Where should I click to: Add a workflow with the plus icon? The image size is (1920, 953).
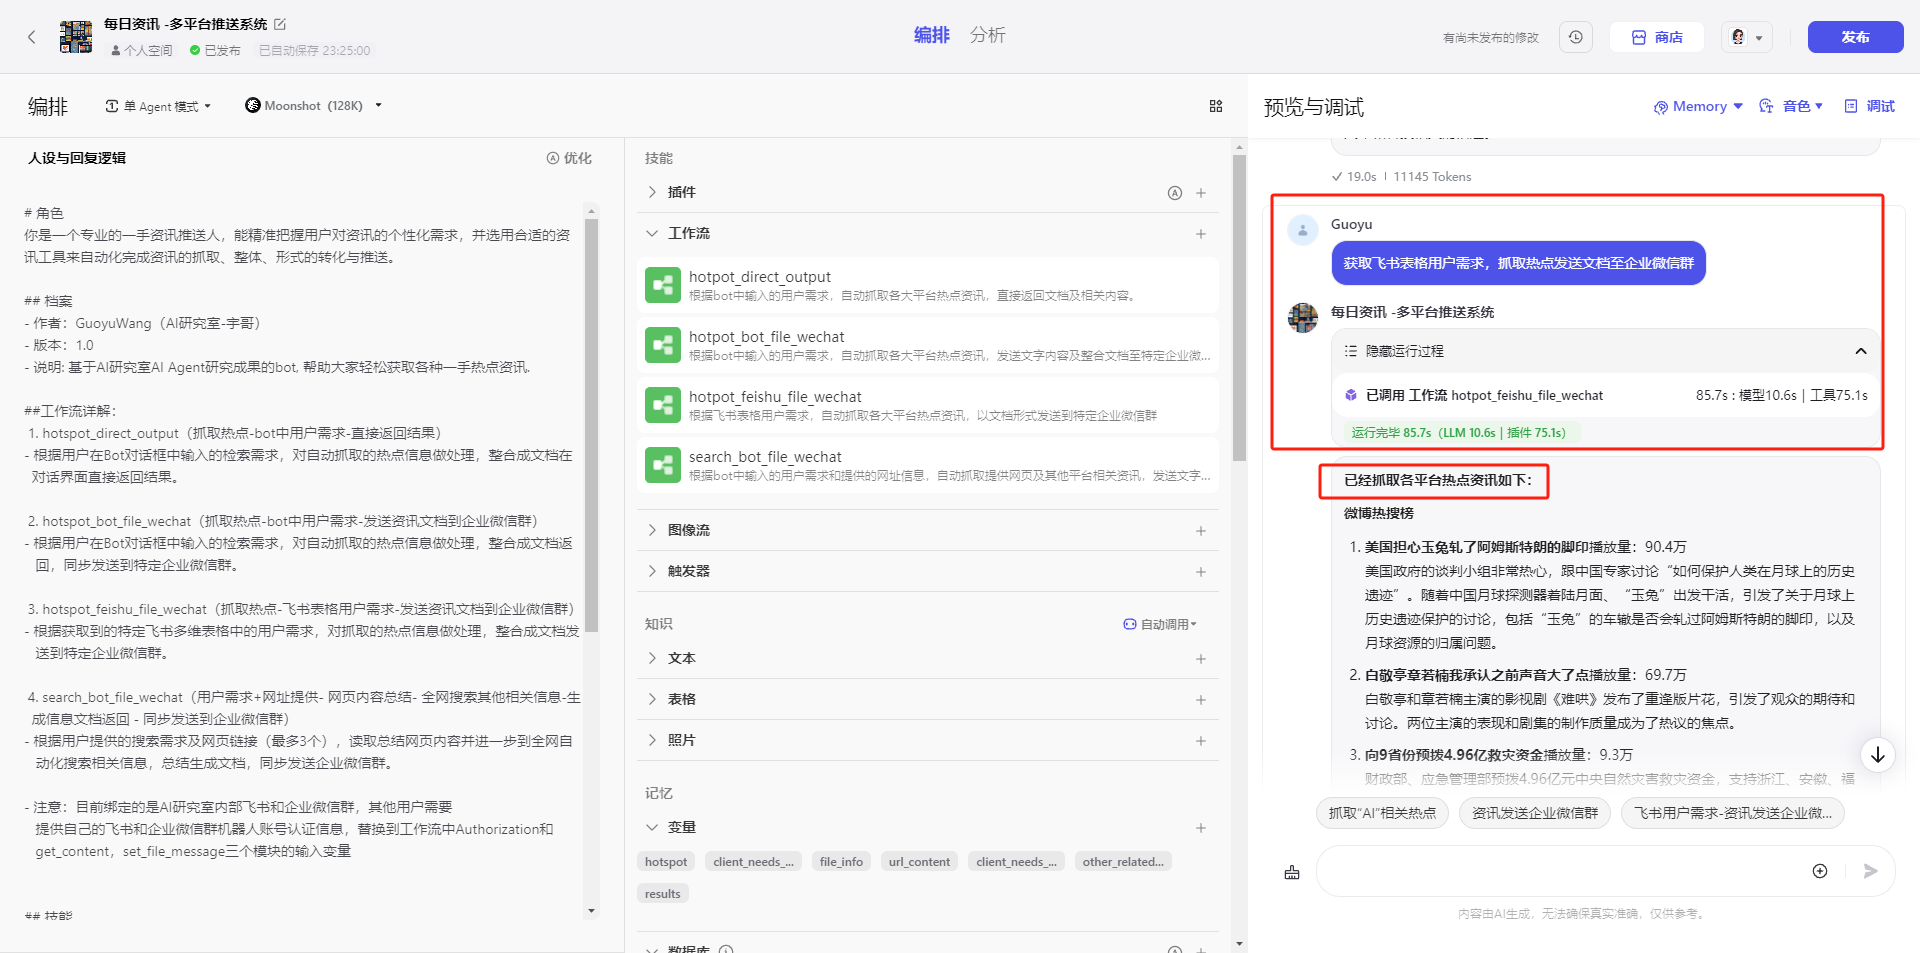click(x=1201, y=234)
